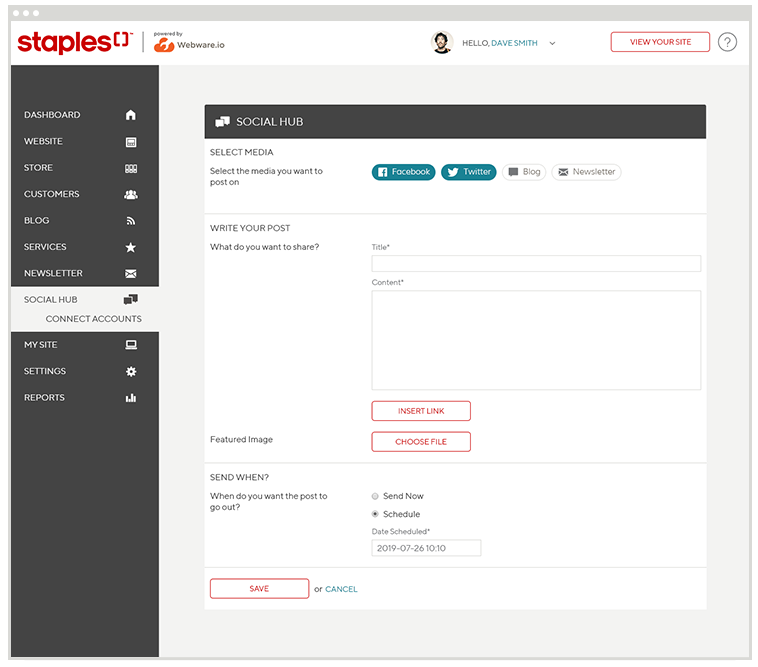This screenshot has width=758, height=667.
Task: Open the Services menu item
Action: (x=45, y=247)
